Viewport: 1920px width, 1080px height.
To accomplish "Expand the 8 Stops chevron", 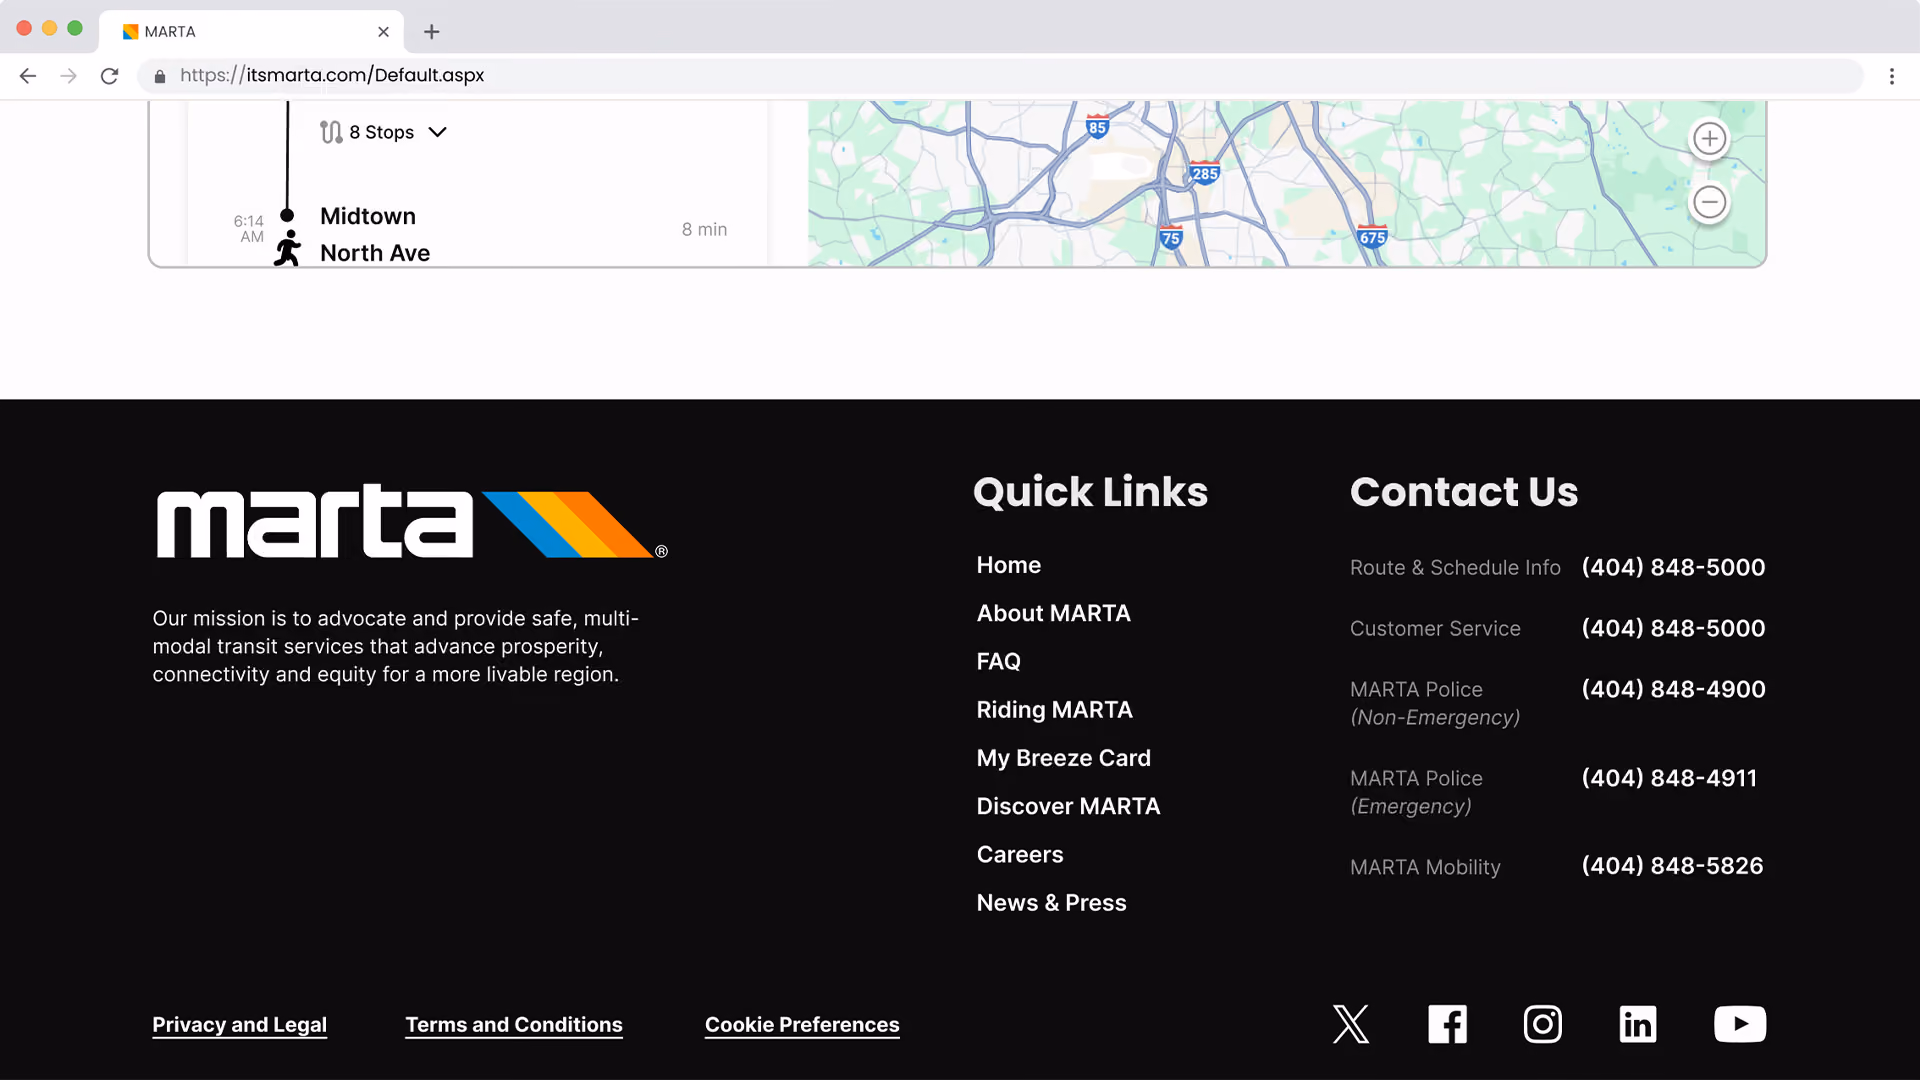I will (437, 132).
